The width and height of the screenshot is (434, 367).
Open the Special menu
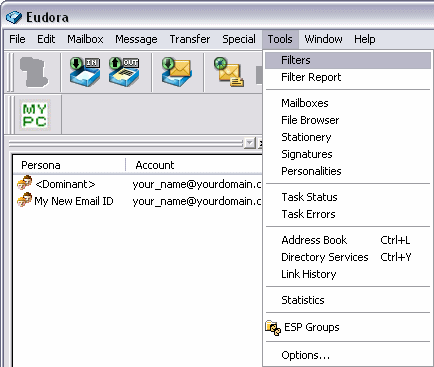(x=239, y=39)
